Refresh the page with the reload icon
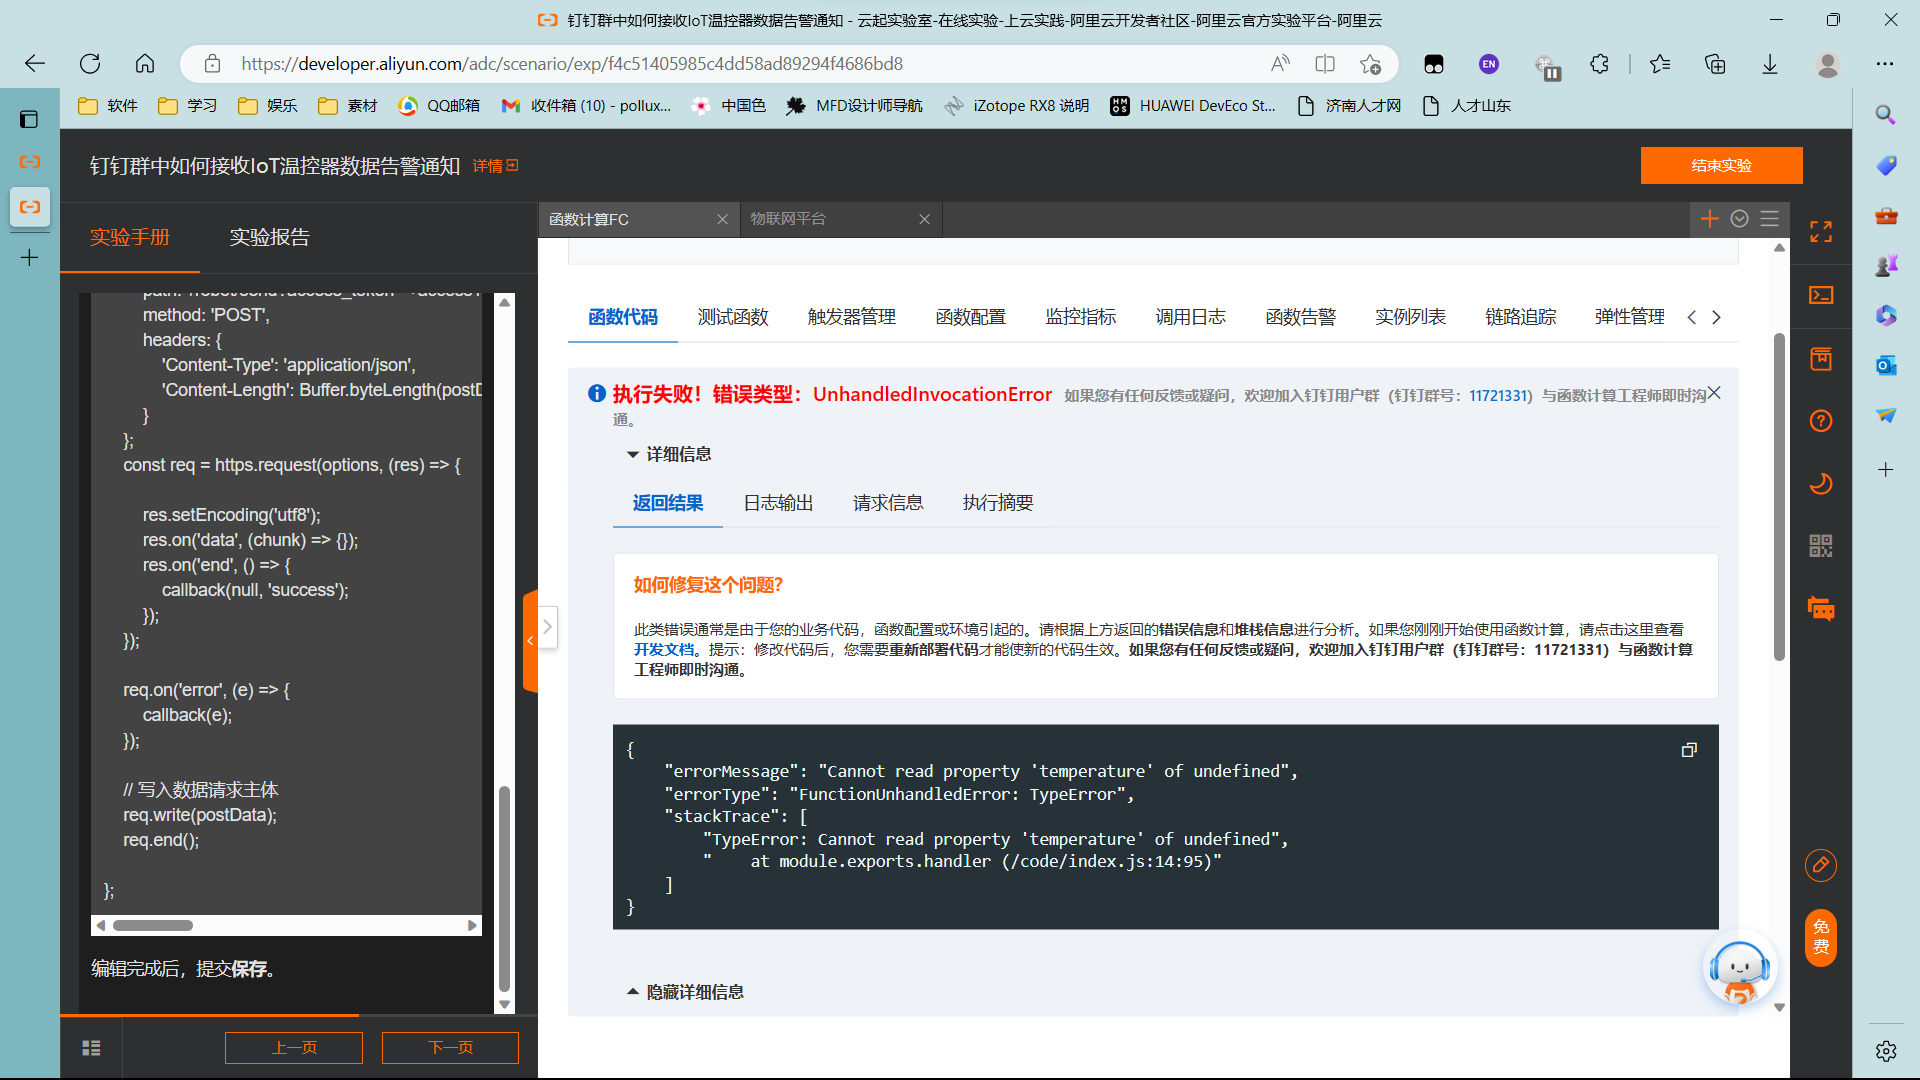 90,64
